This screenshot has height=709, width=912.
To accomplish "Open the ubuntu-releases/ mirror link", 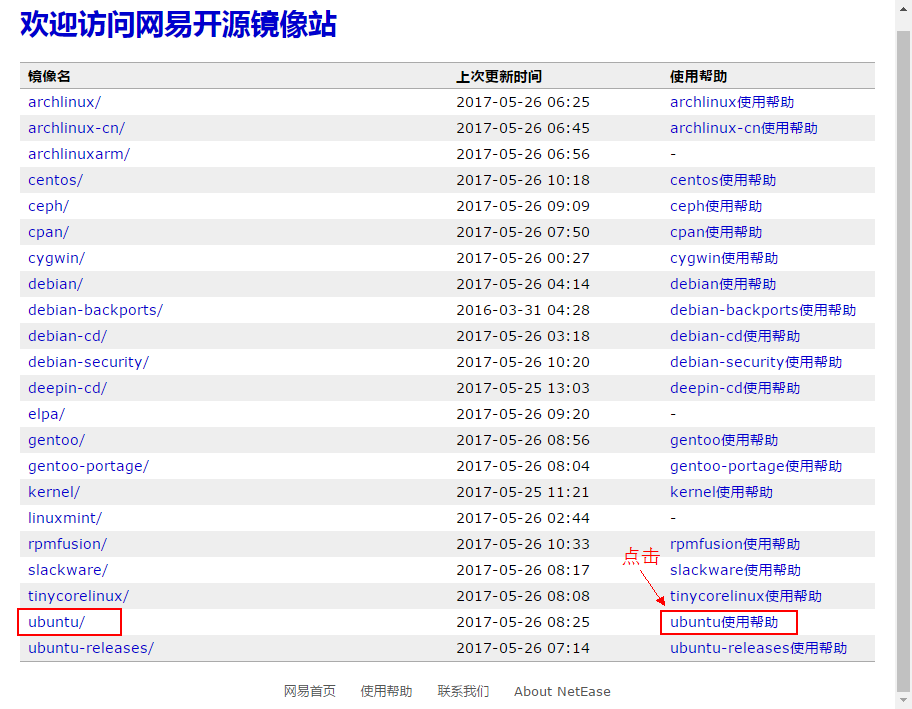I will [x=91, y=648].
